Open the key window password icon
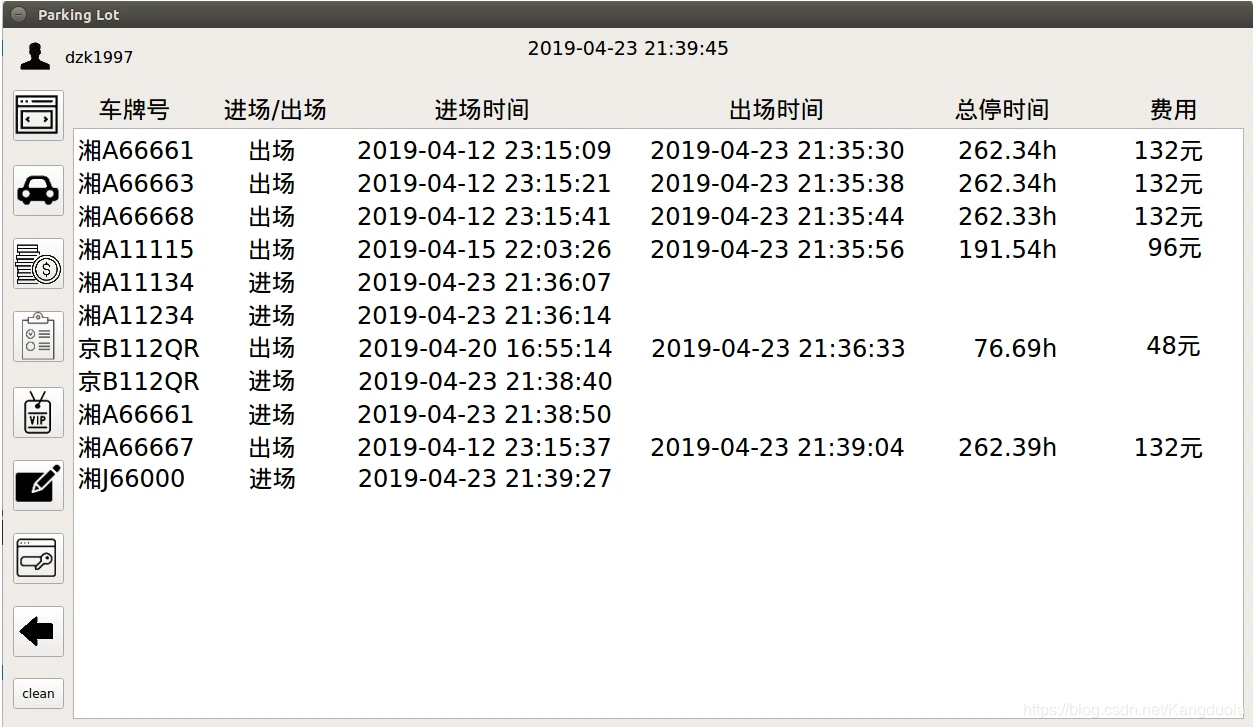 (38, 558)
